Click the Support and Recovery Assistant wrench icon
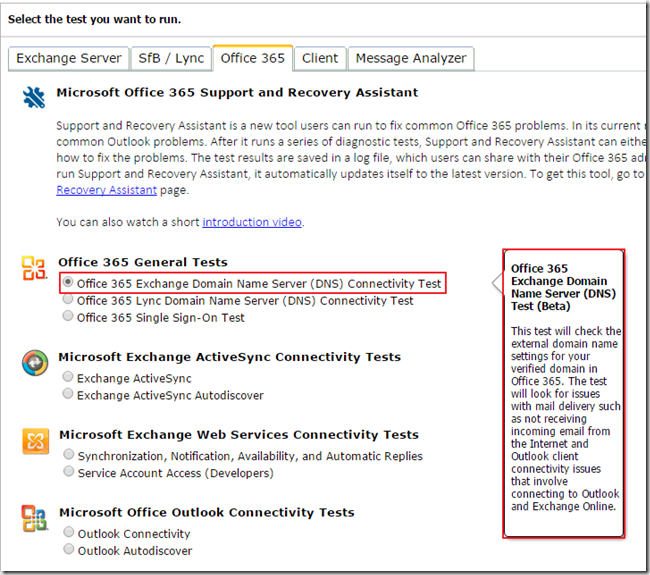This screenshot has width=650, height=575. tap(34, 97)
